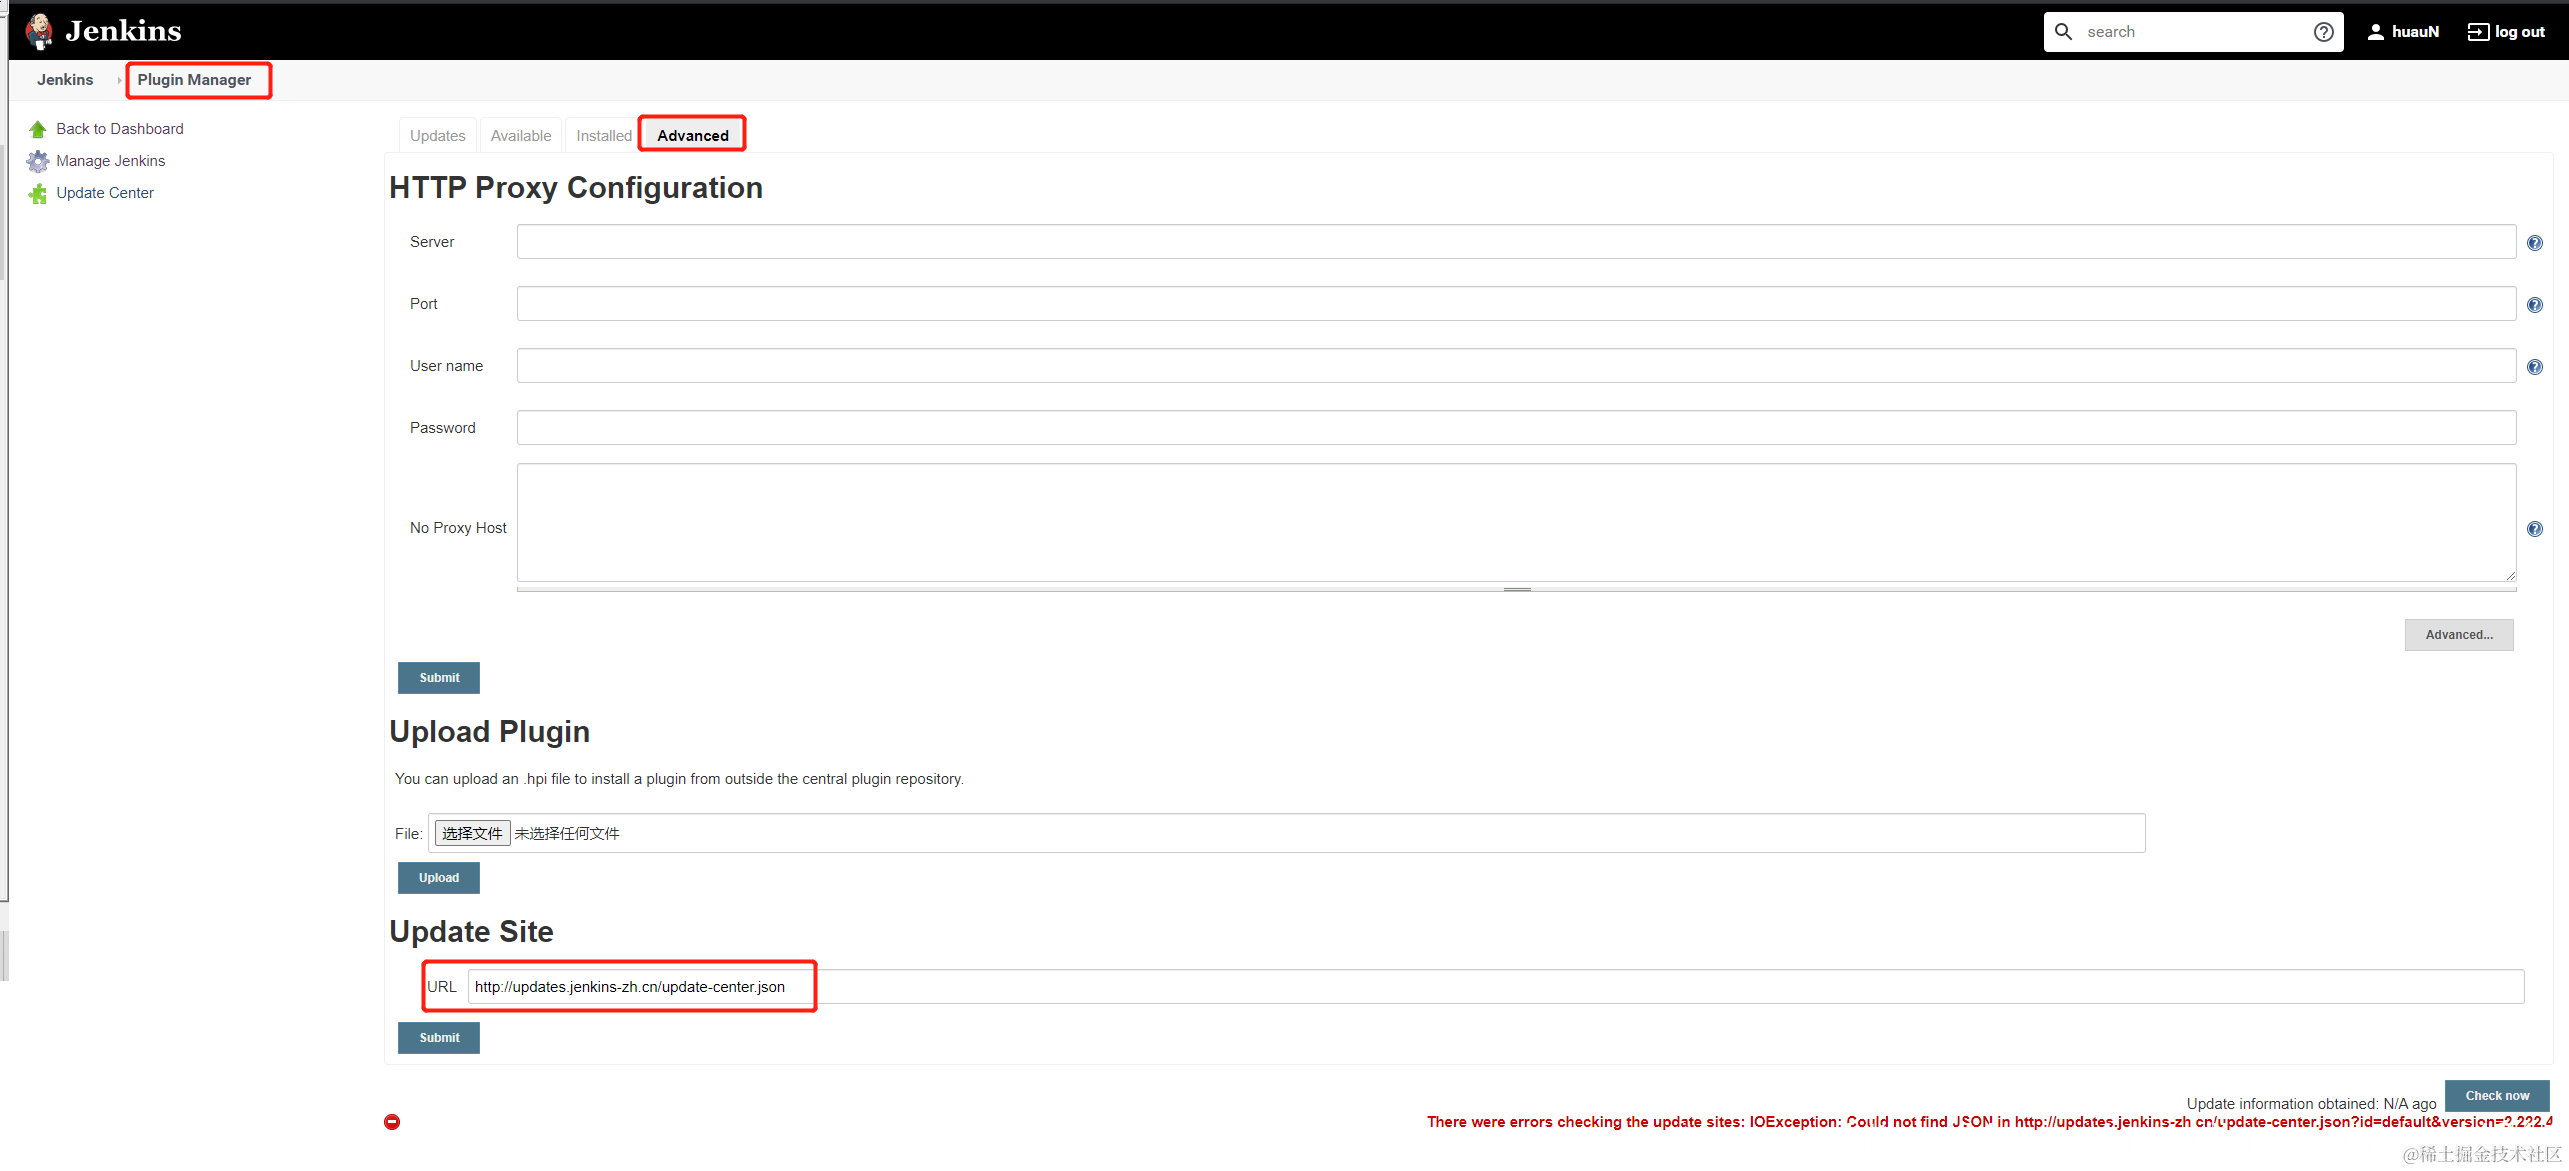Switch to the Available tab
This screenshot has height=1171, width=2569.
pyautogui.click(x=520, y=136)
